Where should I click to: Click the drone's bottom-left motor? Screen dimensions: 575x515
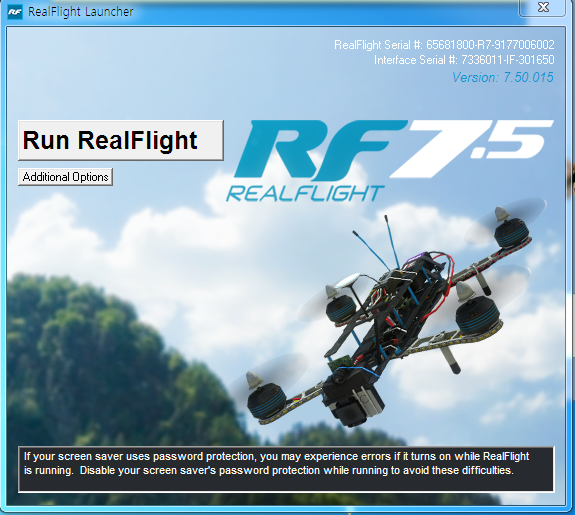[x=265, y=400]
